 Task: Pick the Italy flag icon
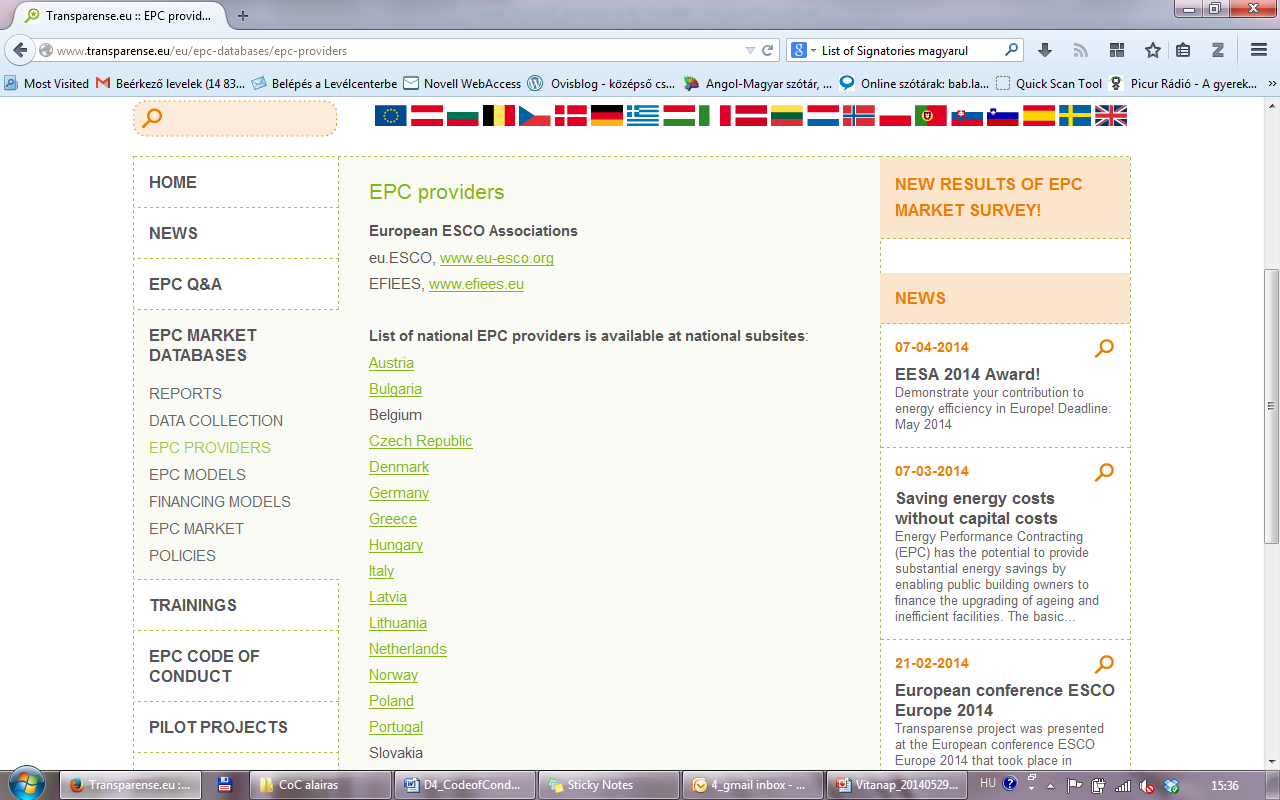pos(714,116)
